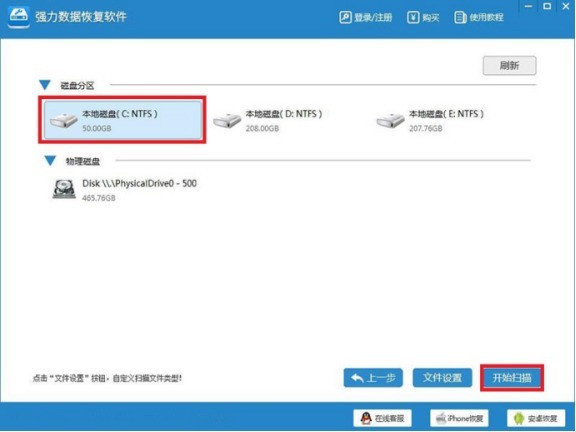The width and height of the screenshot is (576, 432).
Task: Select the PhysicalDrive0 hard disk icon
Action: 64,189
